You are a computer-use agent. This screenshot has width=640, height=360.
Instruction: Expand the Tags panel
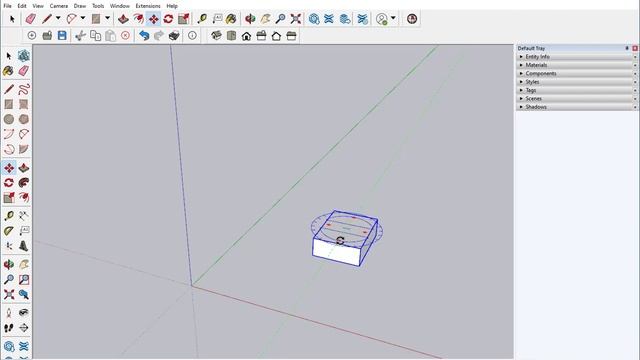(x=577, y=90)
